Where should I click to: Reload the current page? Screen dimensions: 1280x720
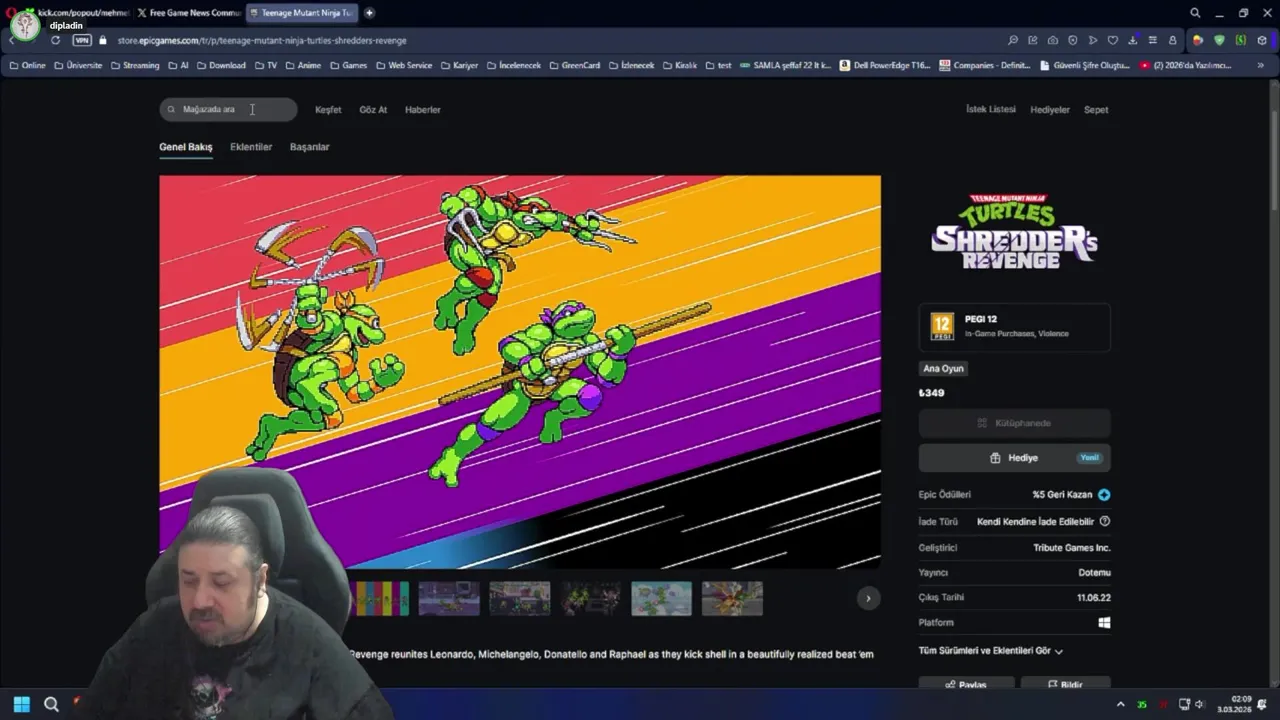click(x=55, y=40)
